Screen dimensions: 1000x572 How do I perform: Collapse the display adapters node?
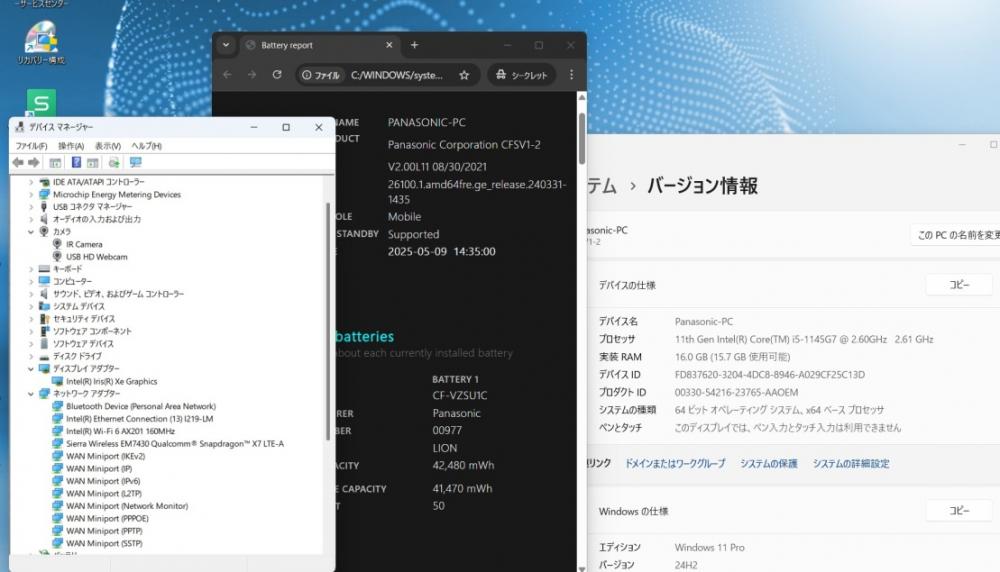[31, 369]
